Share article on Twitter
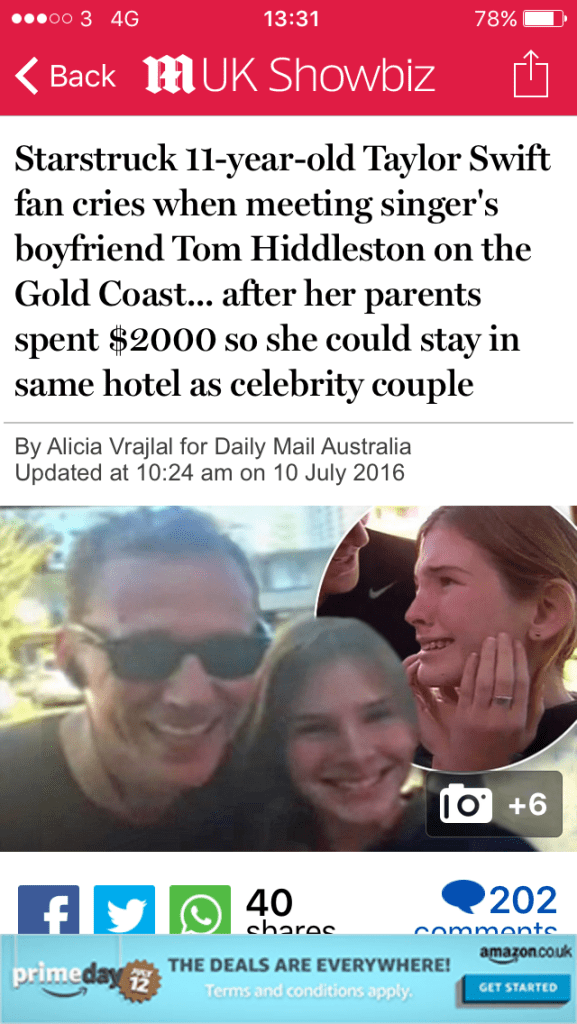Viewport: 577px width, 1024px height. (x=125, y=909)
